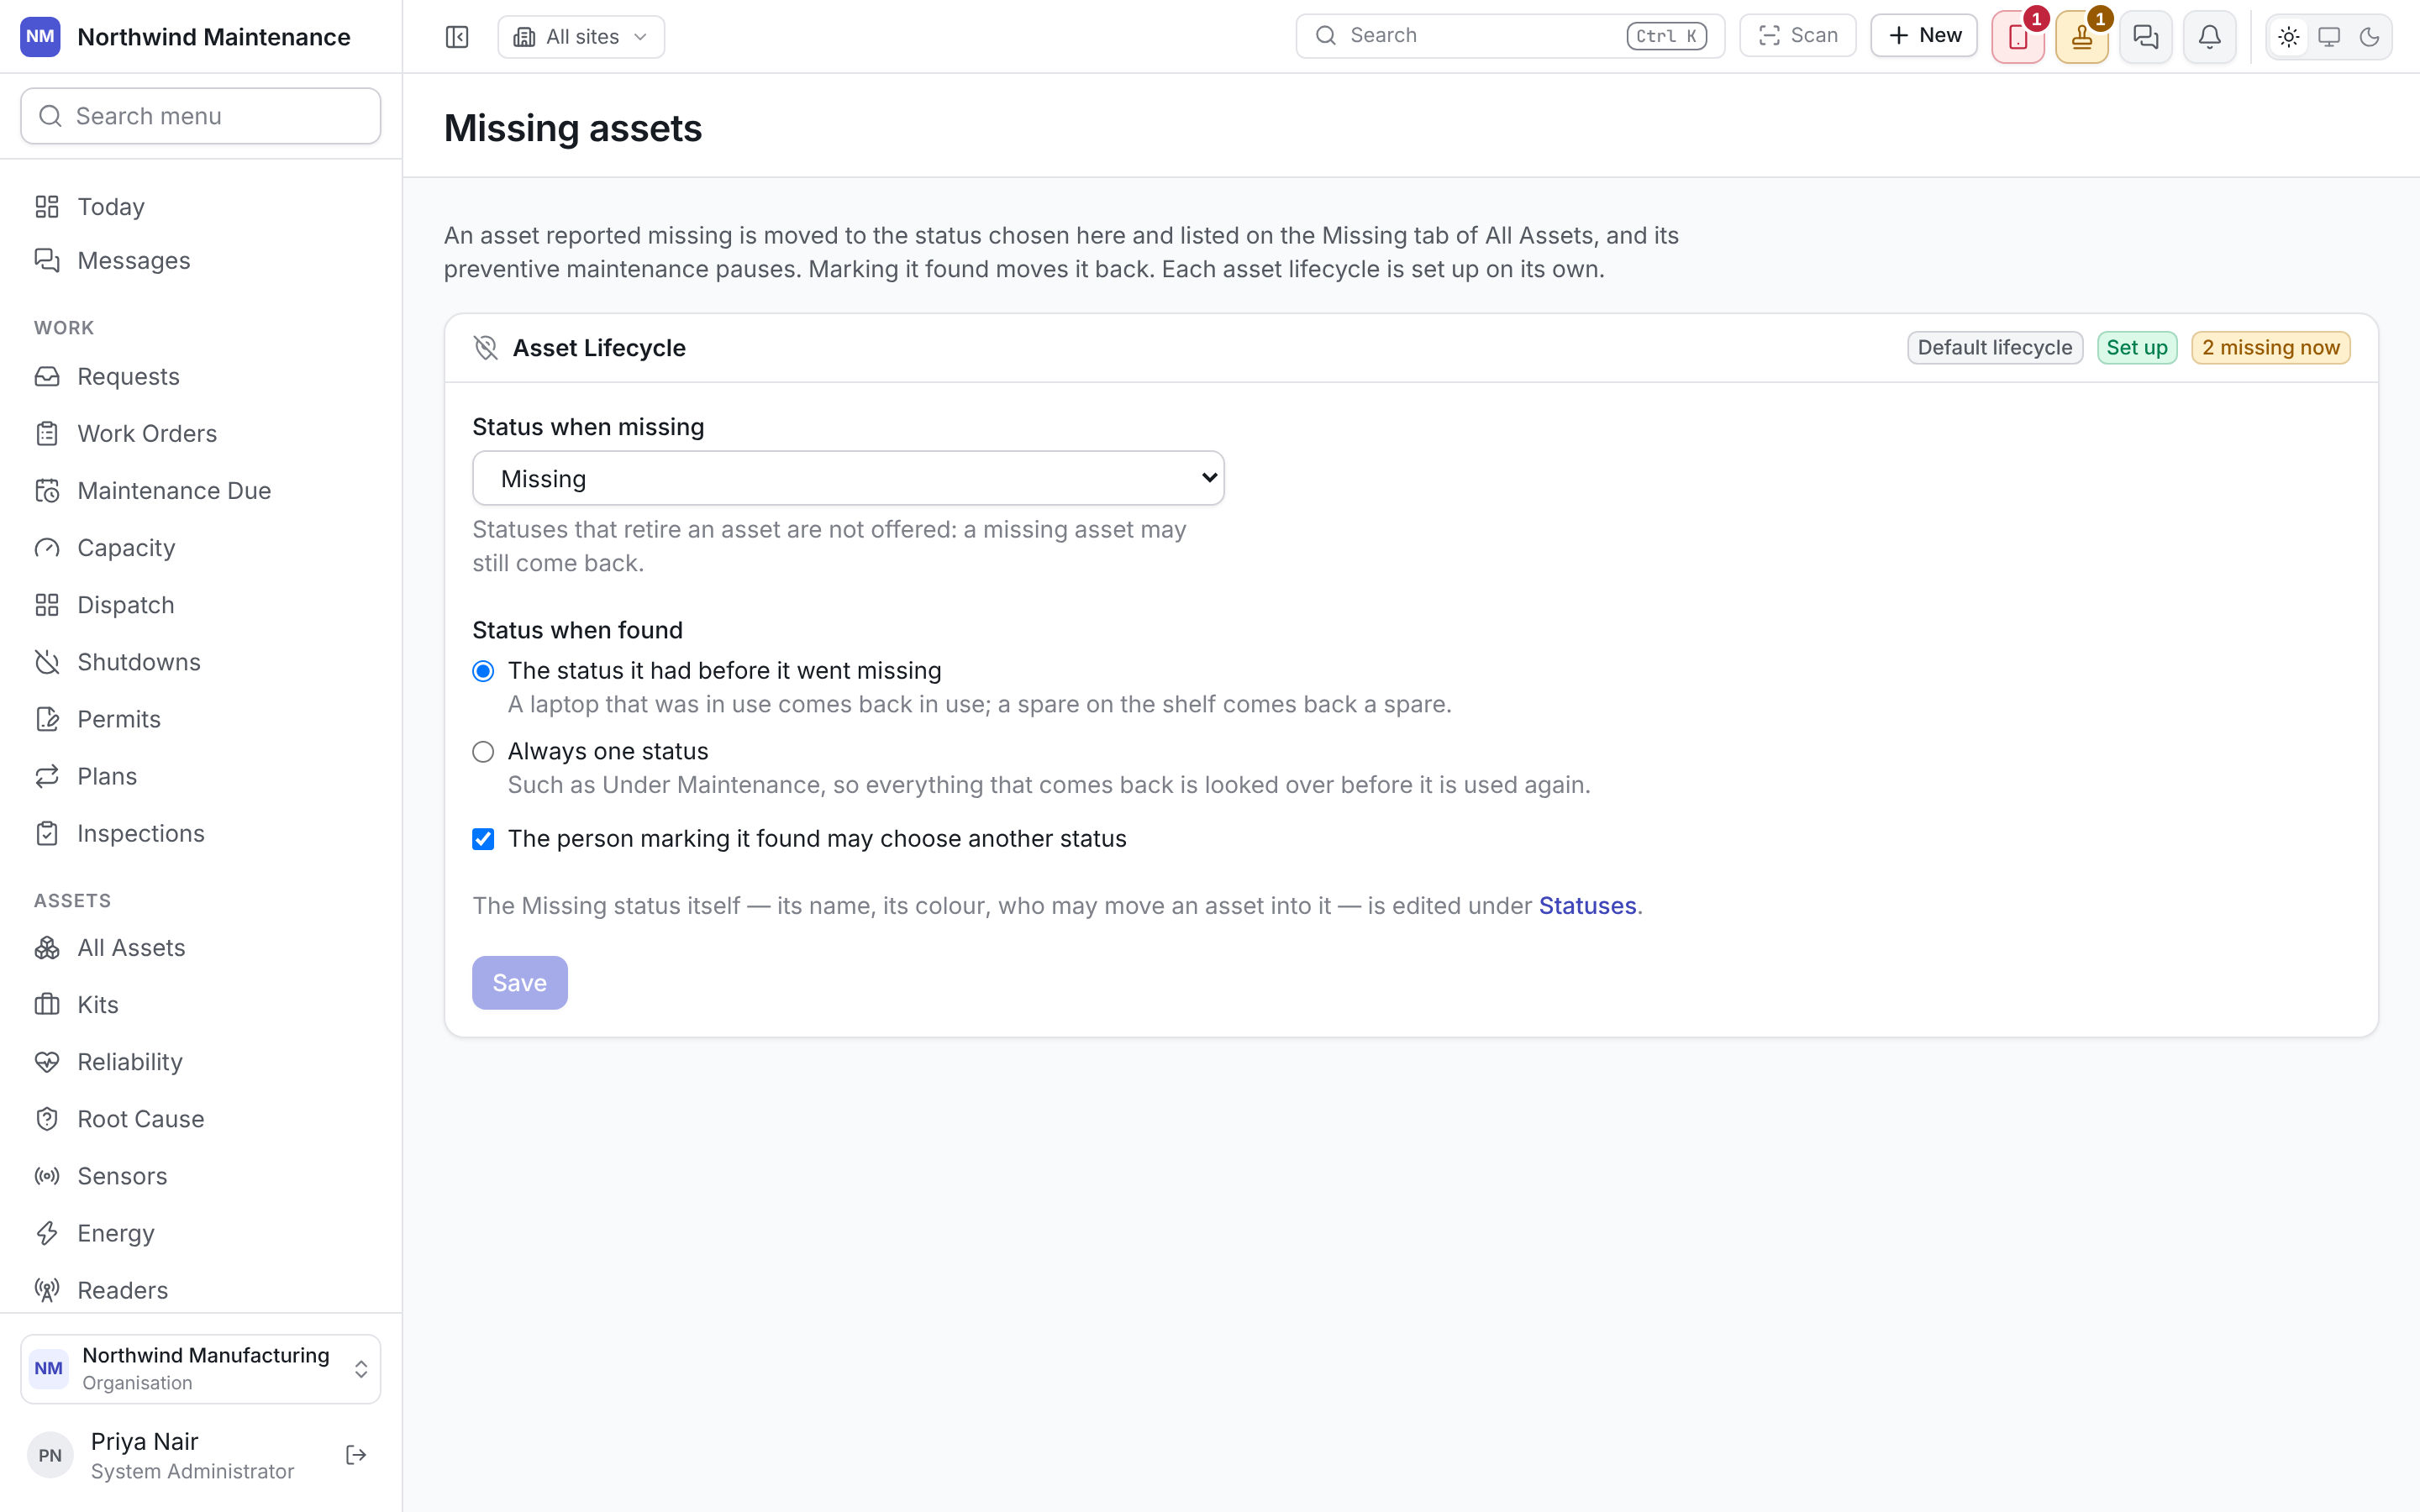2420x1512 pixels.
Task: Click the top Search box
Action: coord(1510,36)
